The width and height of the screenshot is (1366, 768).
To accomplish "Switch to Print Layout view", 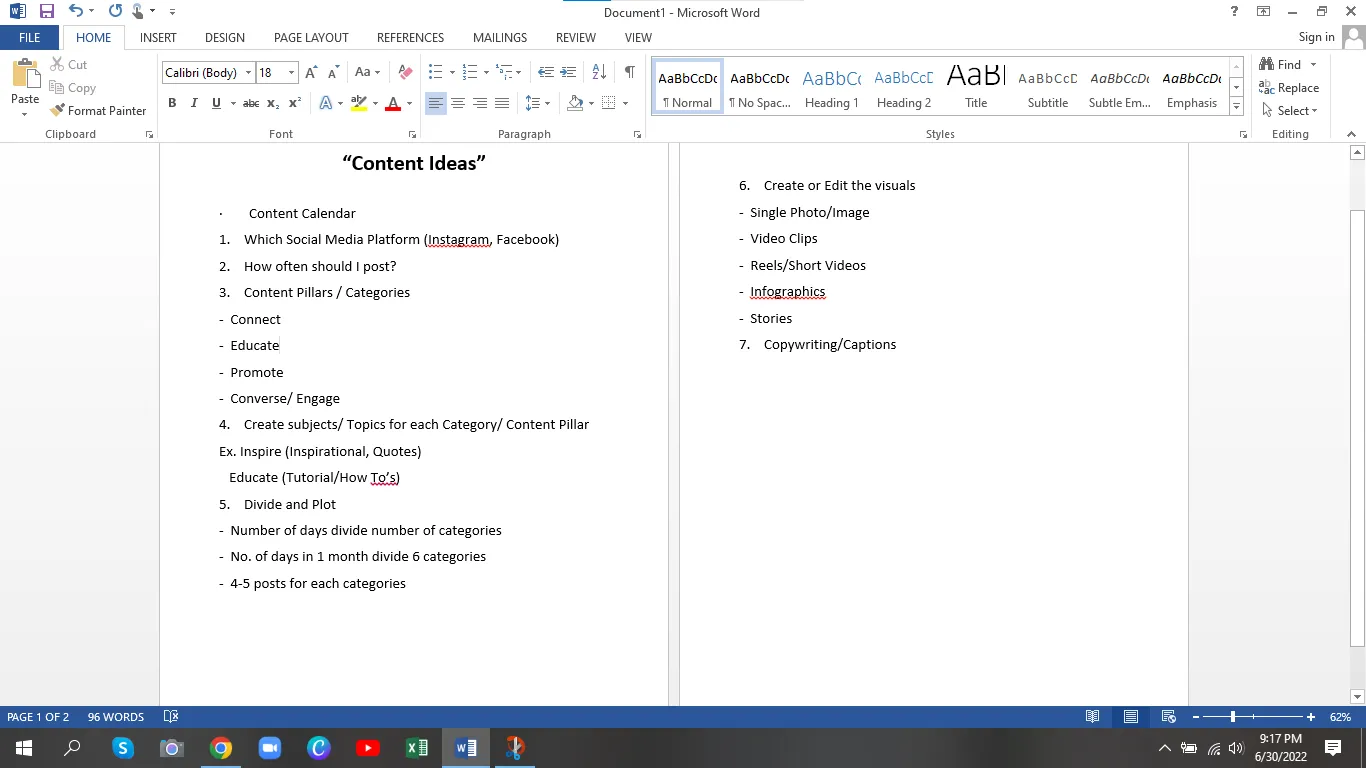I will pos(1131,717).
